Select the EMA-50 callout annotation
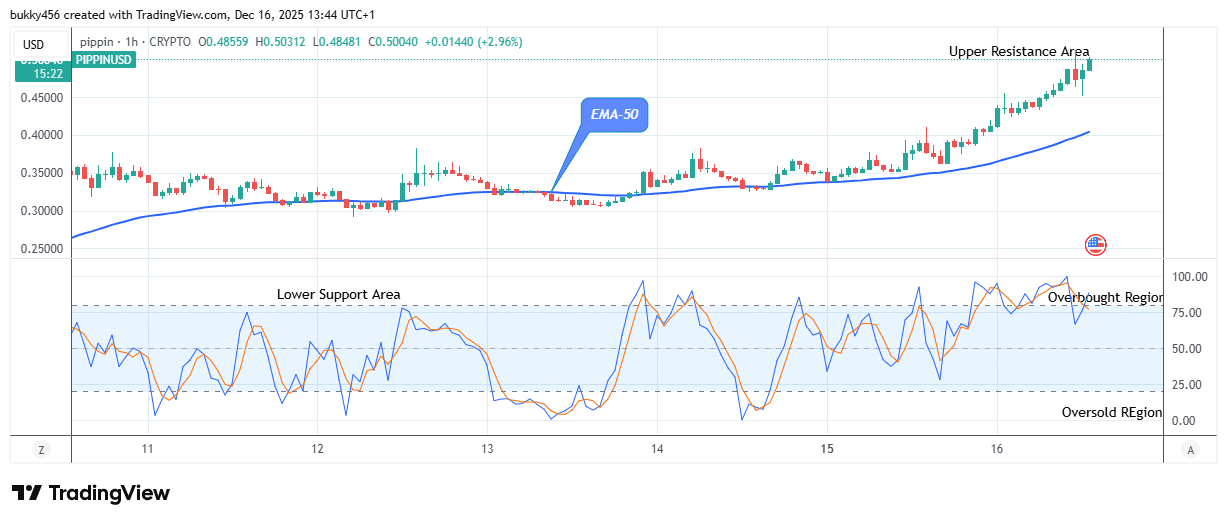 click(x=614, y=116)
